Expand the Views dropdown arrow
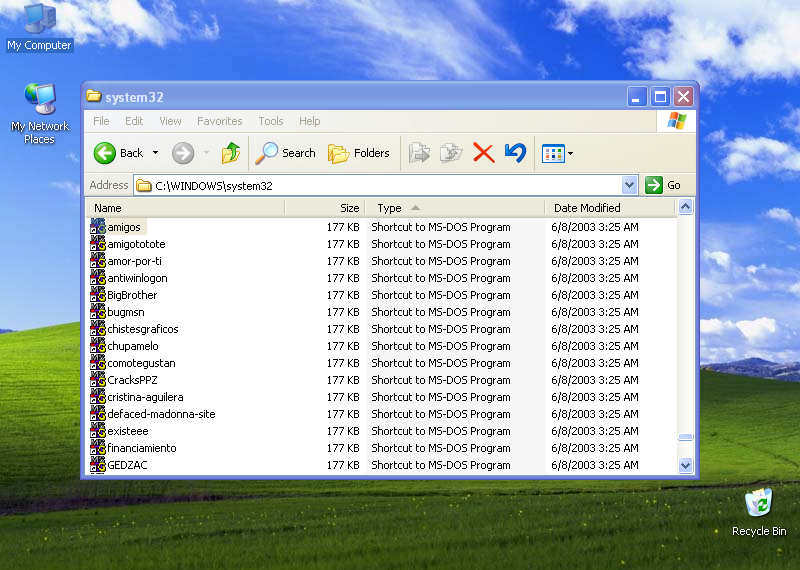The width and height of the screenshot is (800, 570). coord(570,153)
